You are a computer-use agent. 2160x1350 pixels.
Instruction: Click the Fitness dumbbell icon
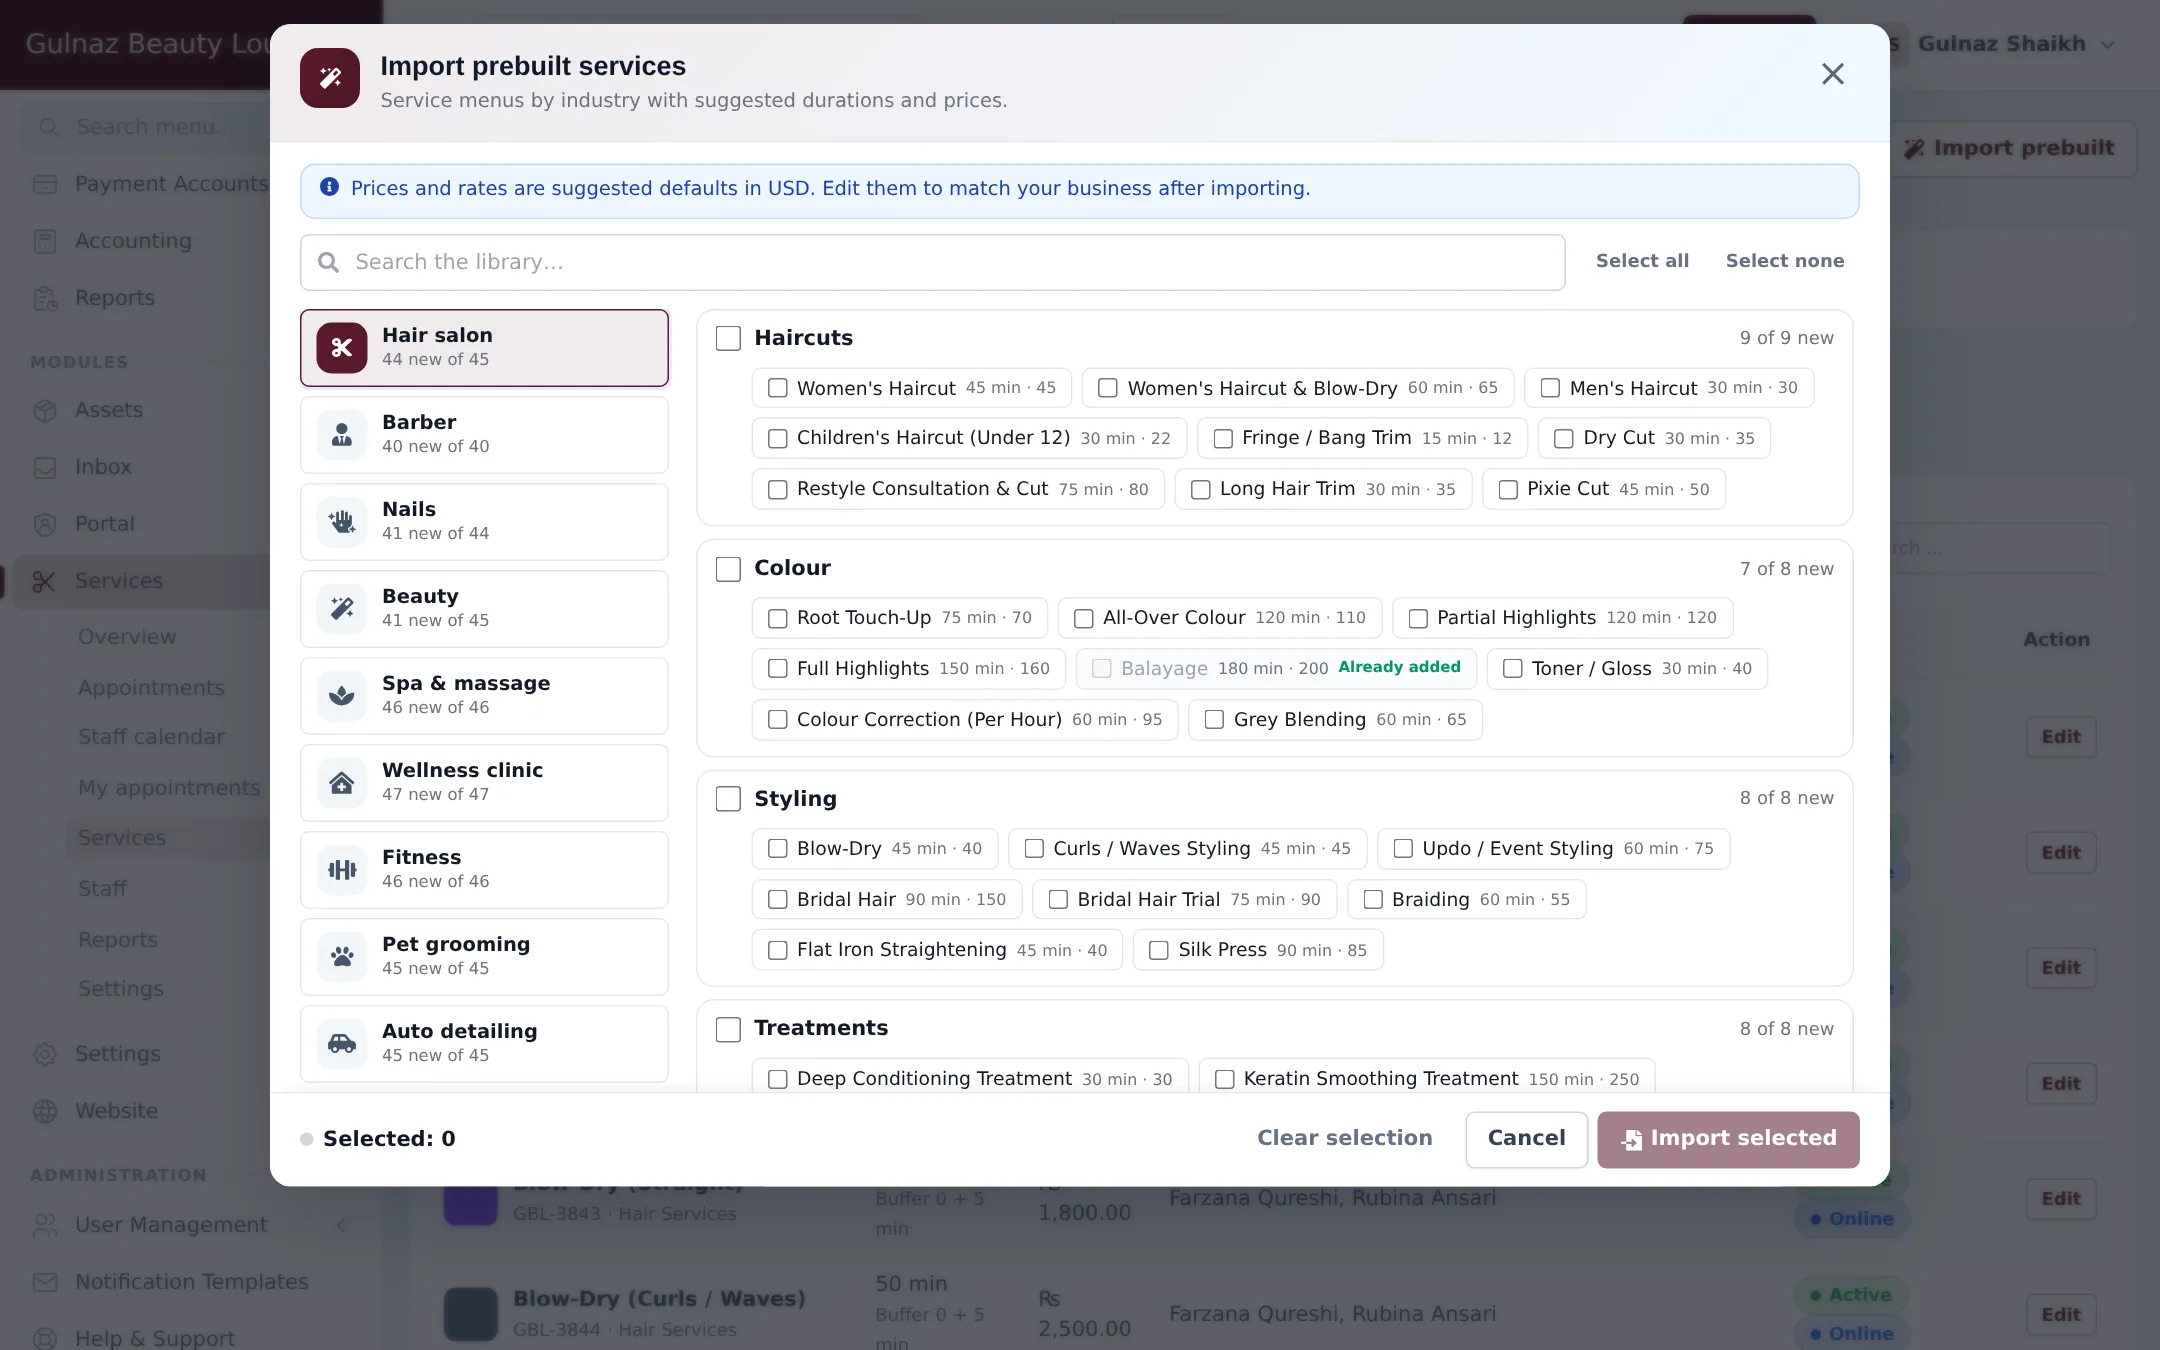coord(342,870)
